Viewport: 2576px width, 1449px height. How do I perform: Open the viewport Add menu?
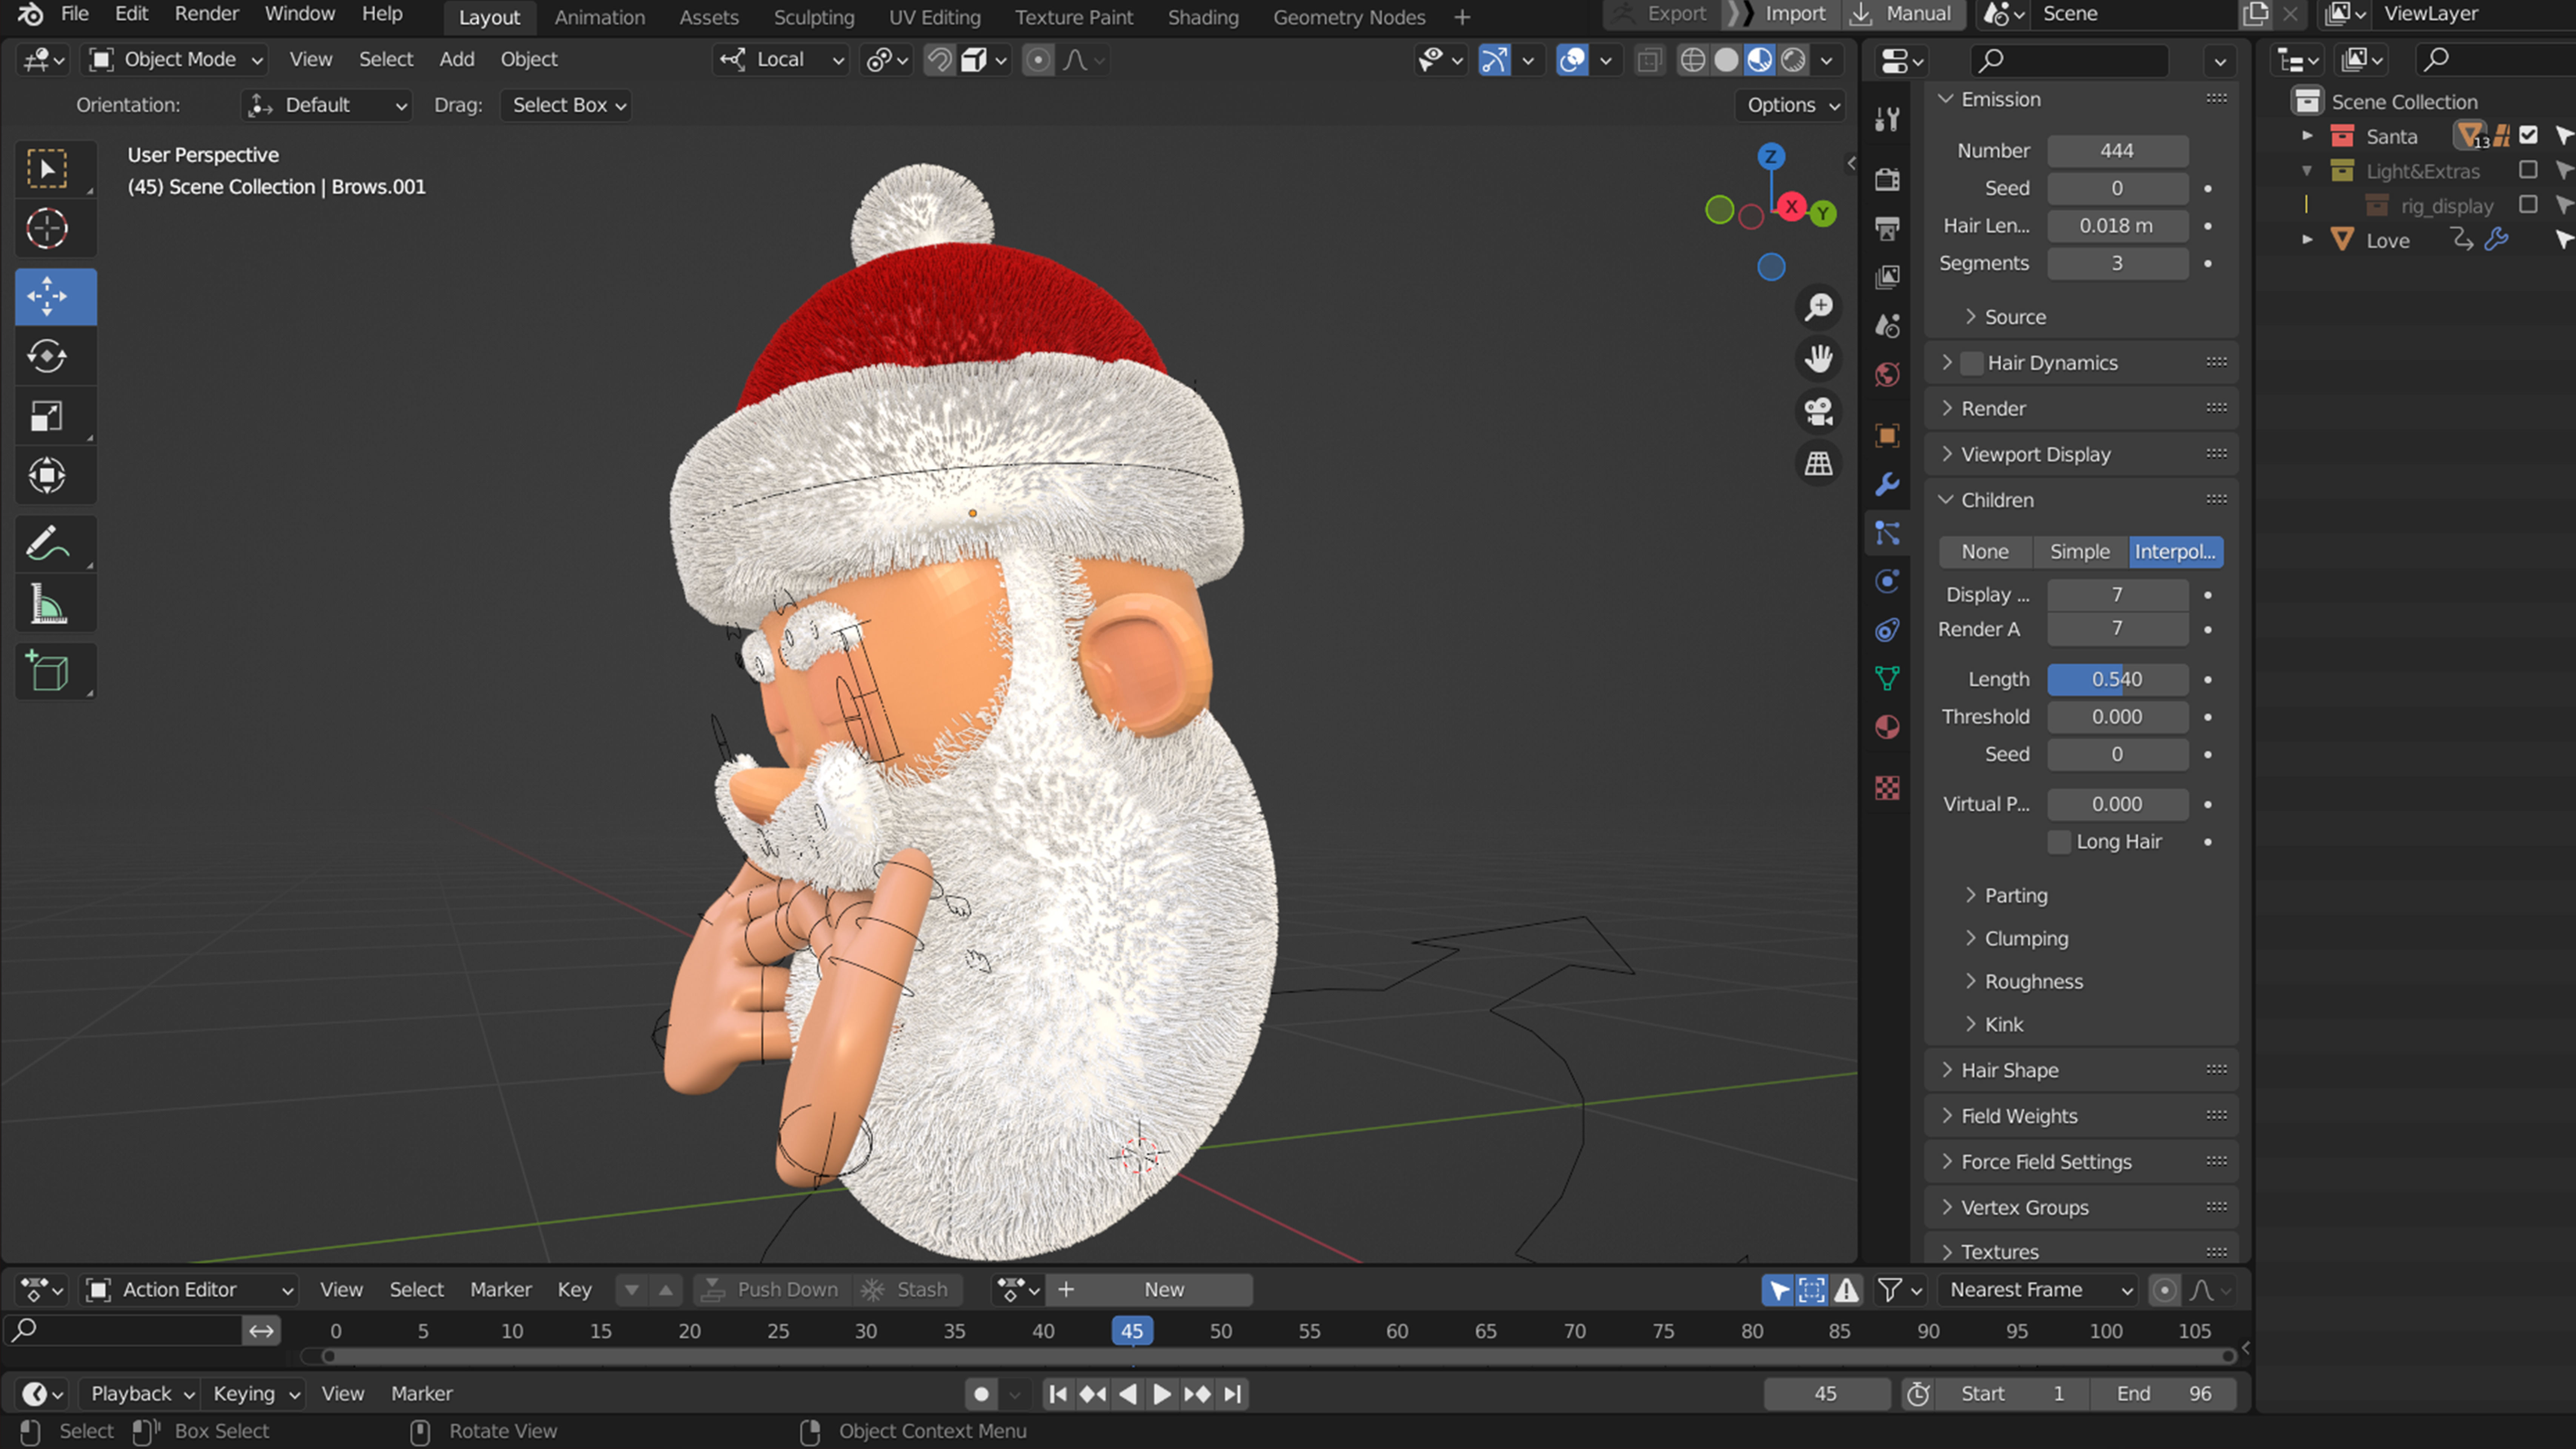(x=457, y=60)
